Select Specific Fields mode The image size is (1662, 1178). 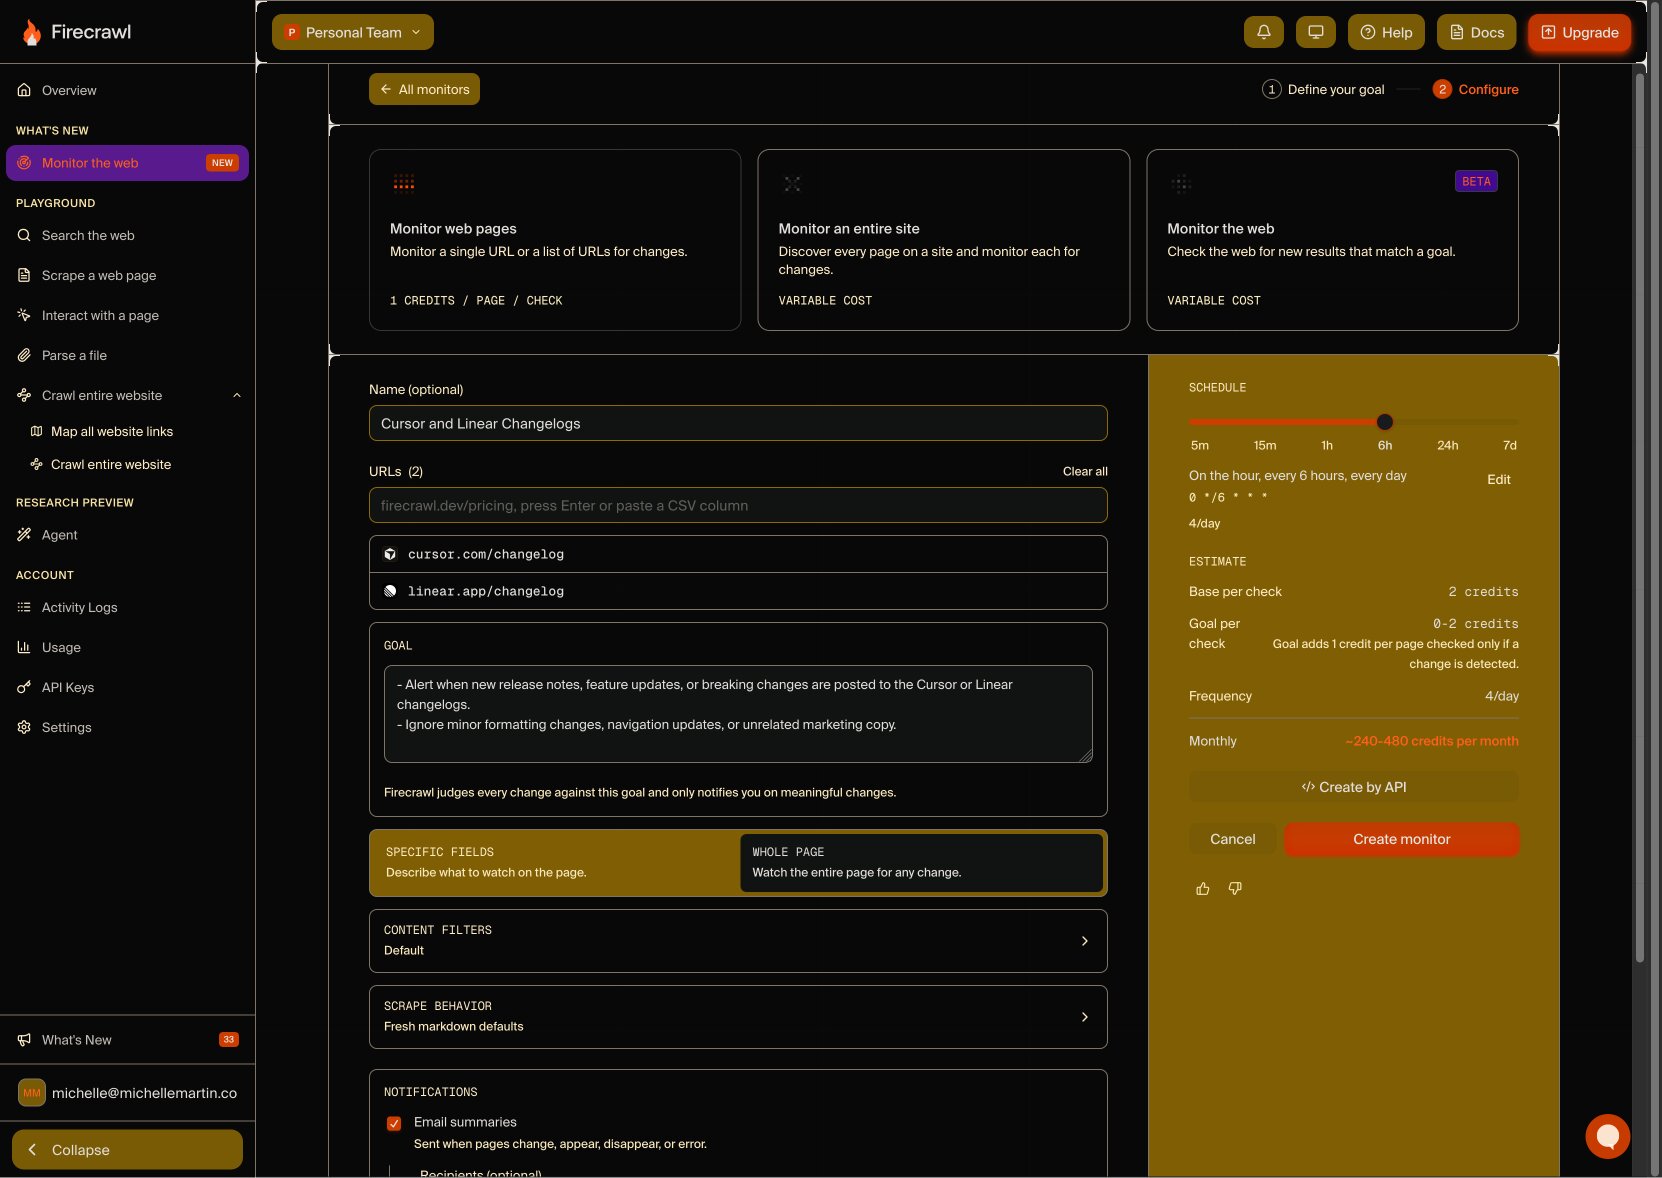[554, 862]
